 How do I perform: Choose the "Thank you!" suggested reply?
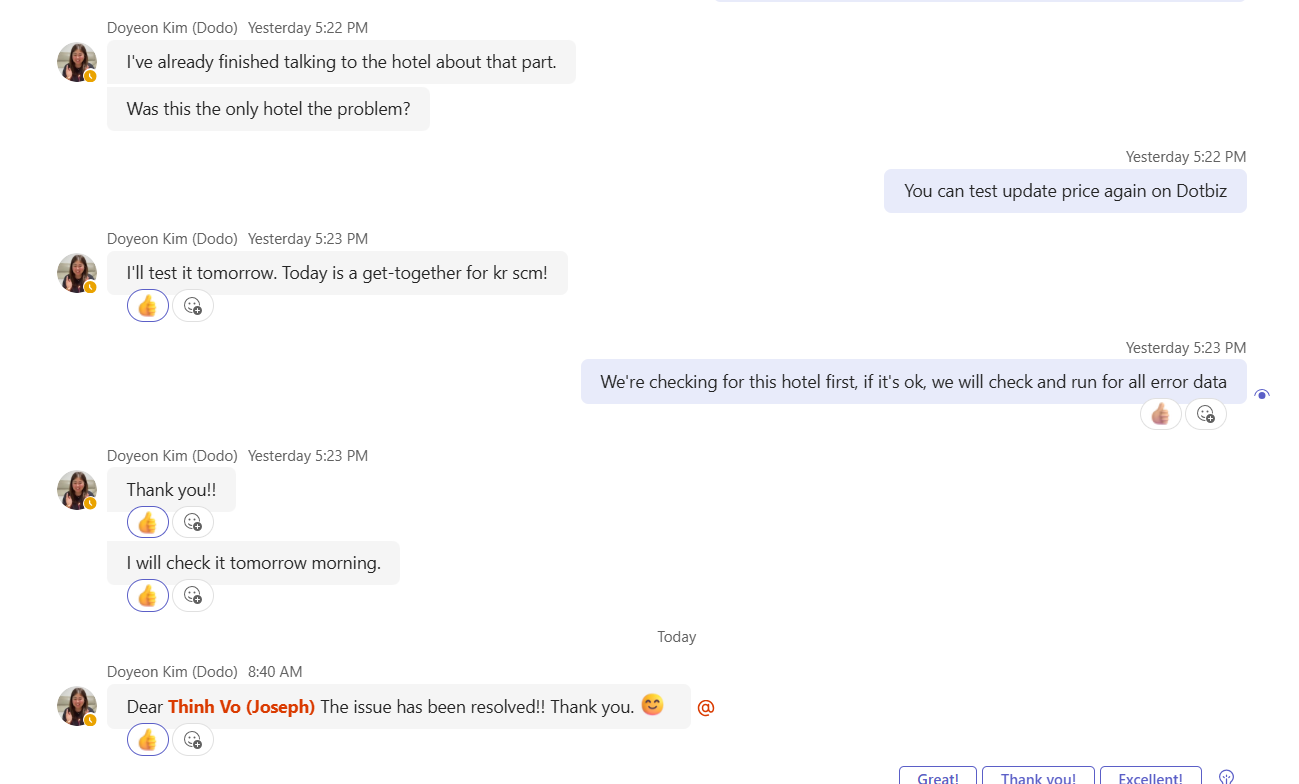pos(1038,778)
